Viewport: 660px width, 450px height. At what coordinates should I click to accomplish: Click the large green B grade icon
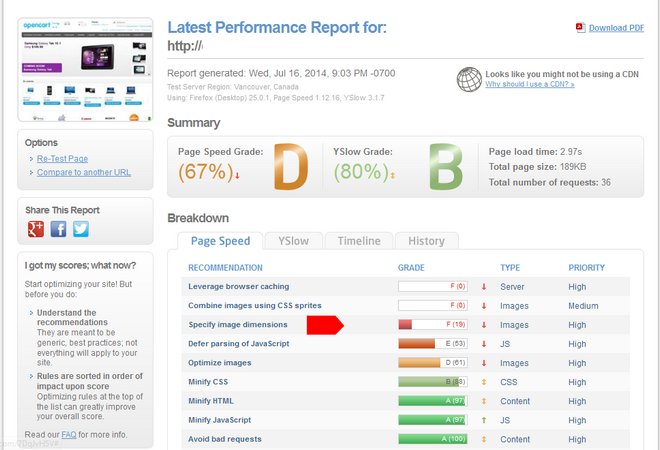coord(446,166)
